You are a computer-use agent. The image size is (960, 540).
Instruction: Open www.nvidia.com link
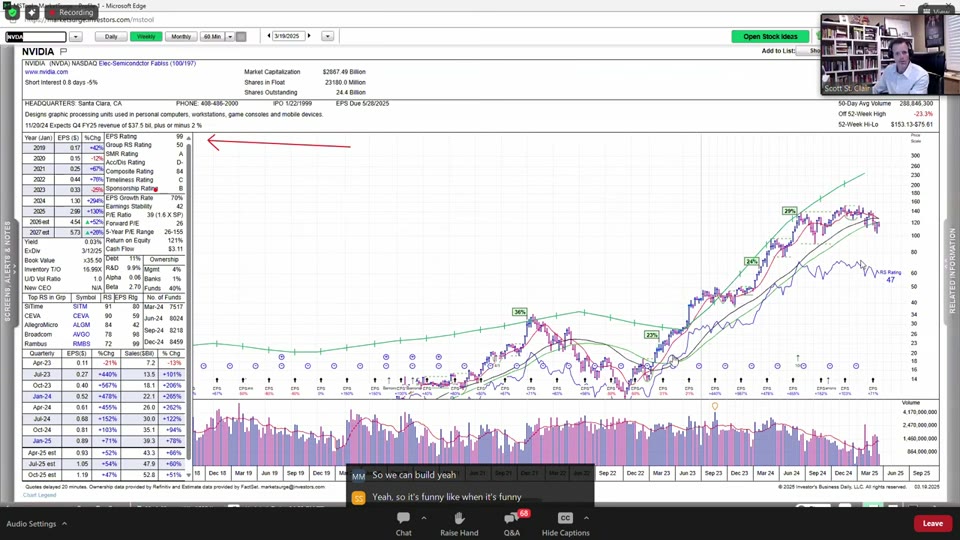[47, 72]
